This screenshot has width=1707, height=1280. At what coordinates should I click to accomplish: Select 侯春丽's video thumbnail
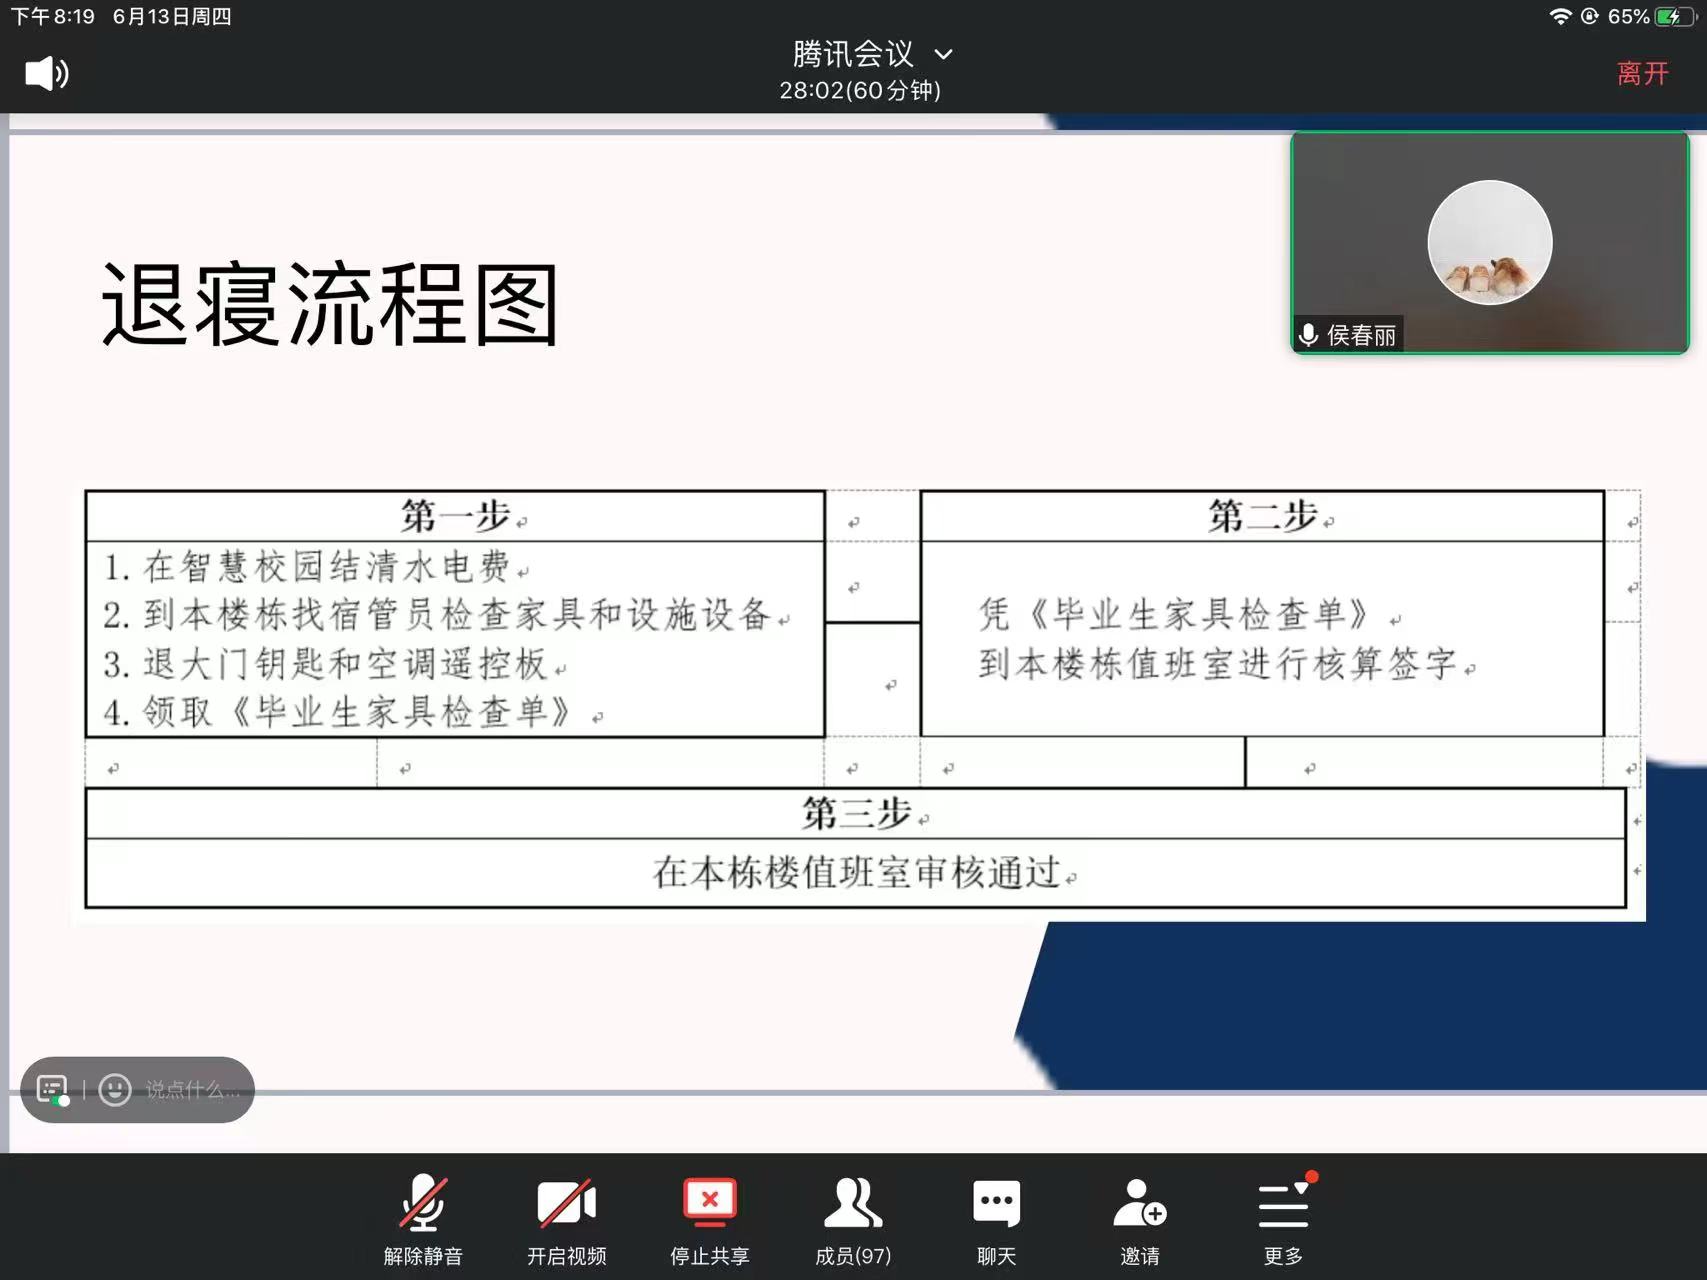pos(1490,243)
